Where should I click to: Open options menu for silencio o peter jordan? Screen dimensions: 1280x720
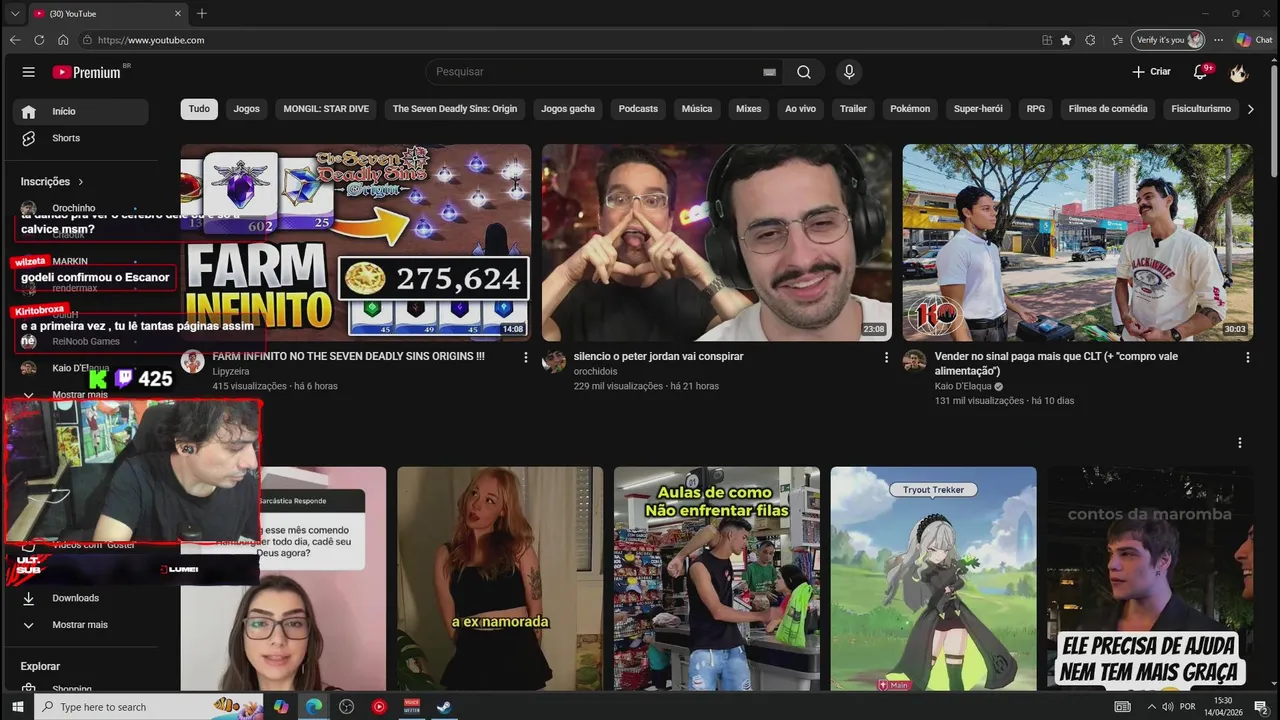point(886,357)
